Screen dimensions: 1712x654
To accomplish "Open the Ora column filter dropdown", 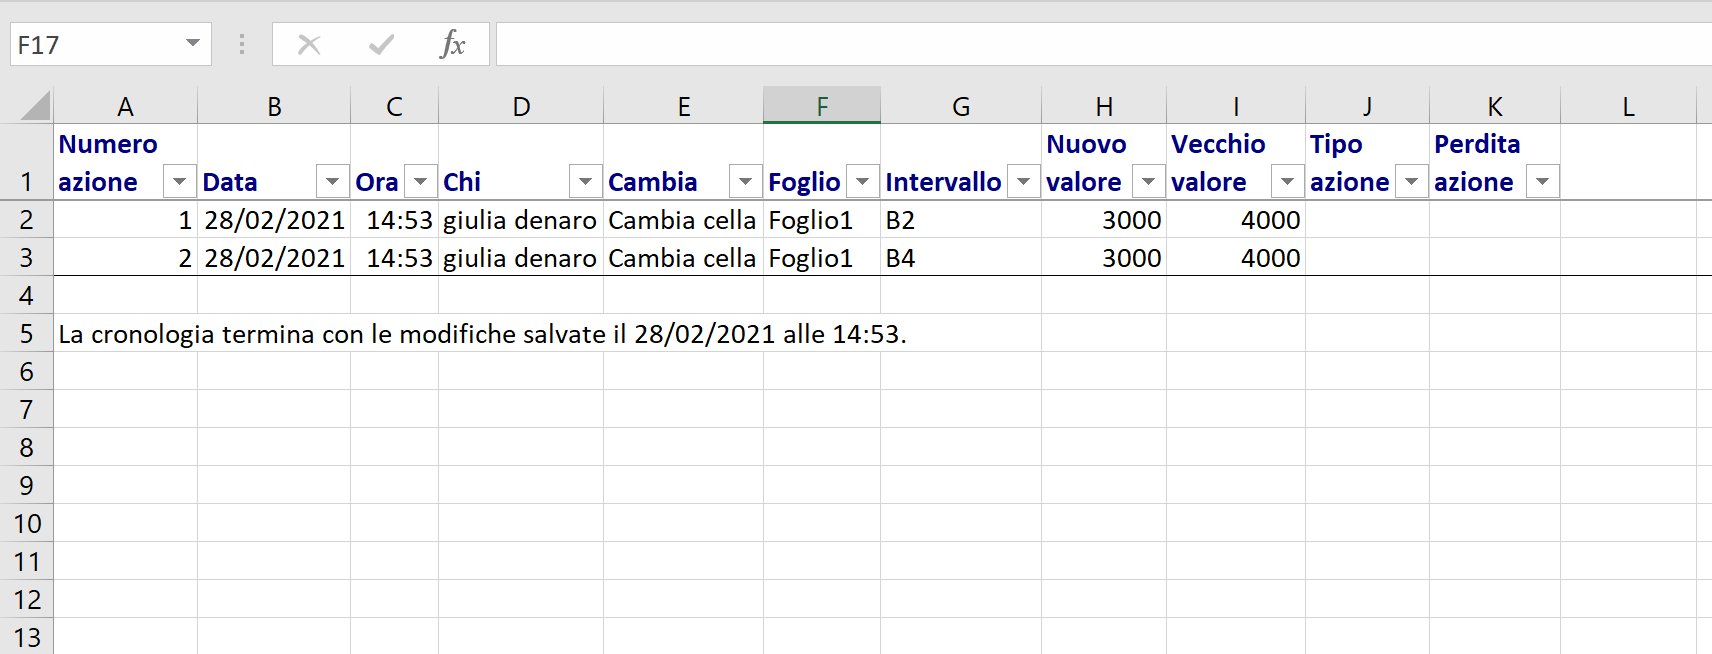I will coord(421,181).
